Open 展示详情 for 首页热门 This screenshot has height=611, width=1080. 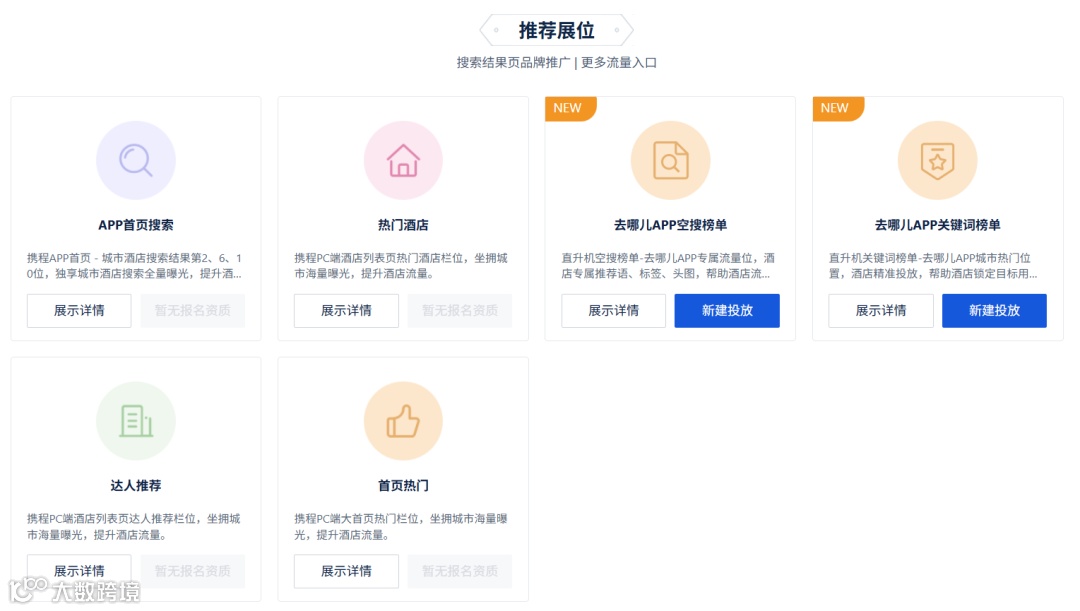click(346, 571)
